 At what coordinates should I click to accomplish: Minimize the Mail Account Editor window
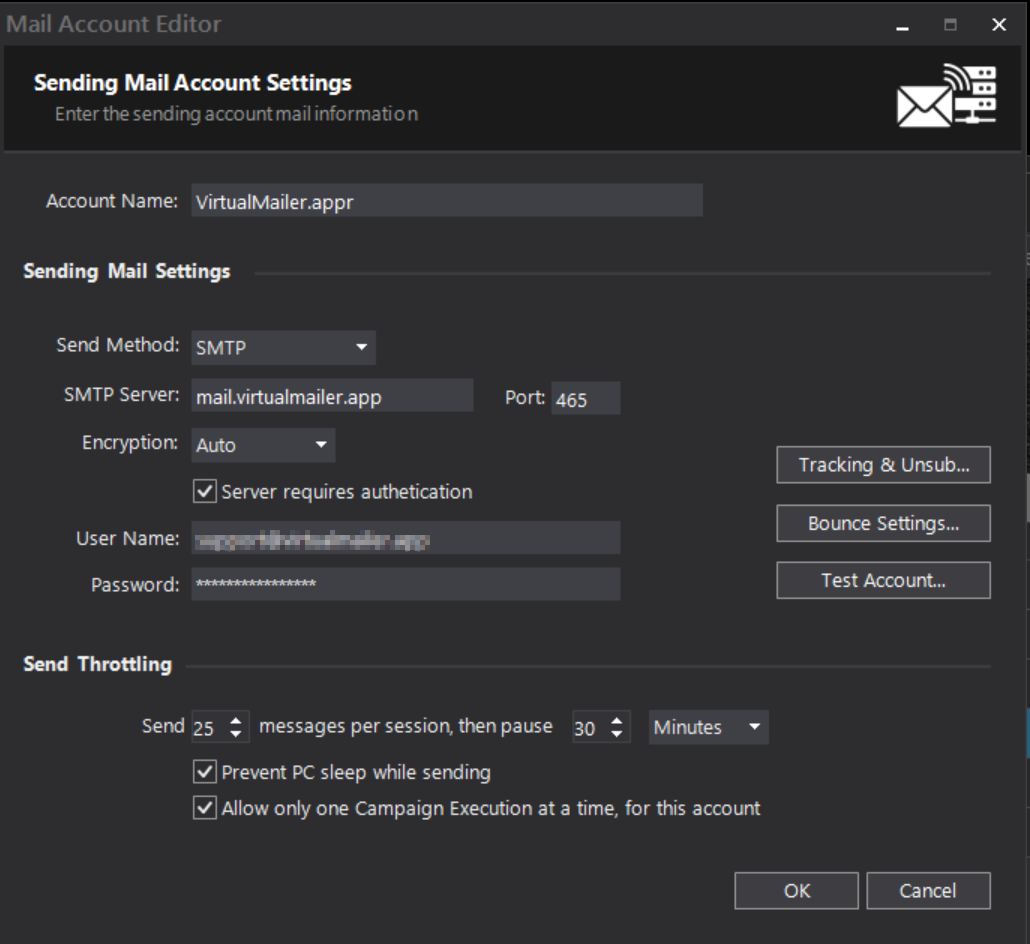(x=903, y=26)
